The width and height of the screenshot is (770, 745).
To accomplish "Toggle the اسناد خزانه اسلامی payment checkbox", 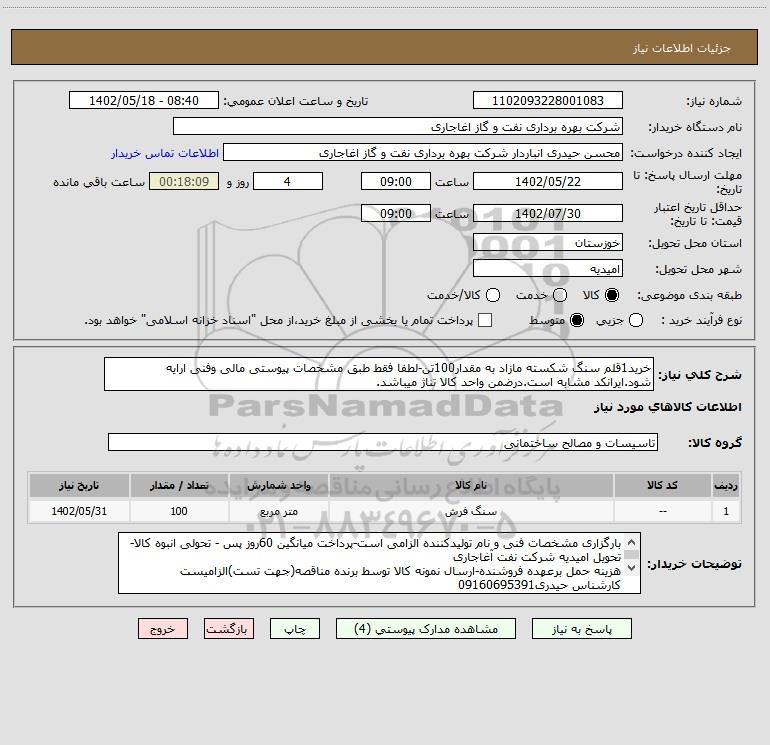I will tap(485, 320).
